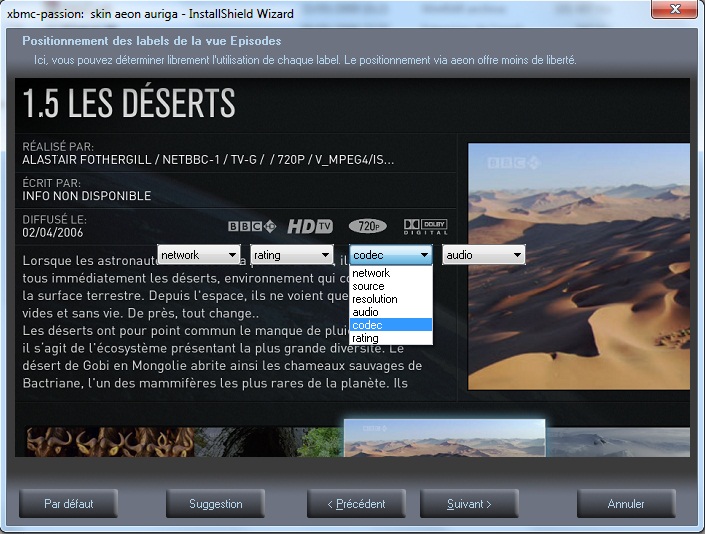Screen dimensions: 705x534
Task: Choose 'audio' from the open list
Action: (390, 312)
